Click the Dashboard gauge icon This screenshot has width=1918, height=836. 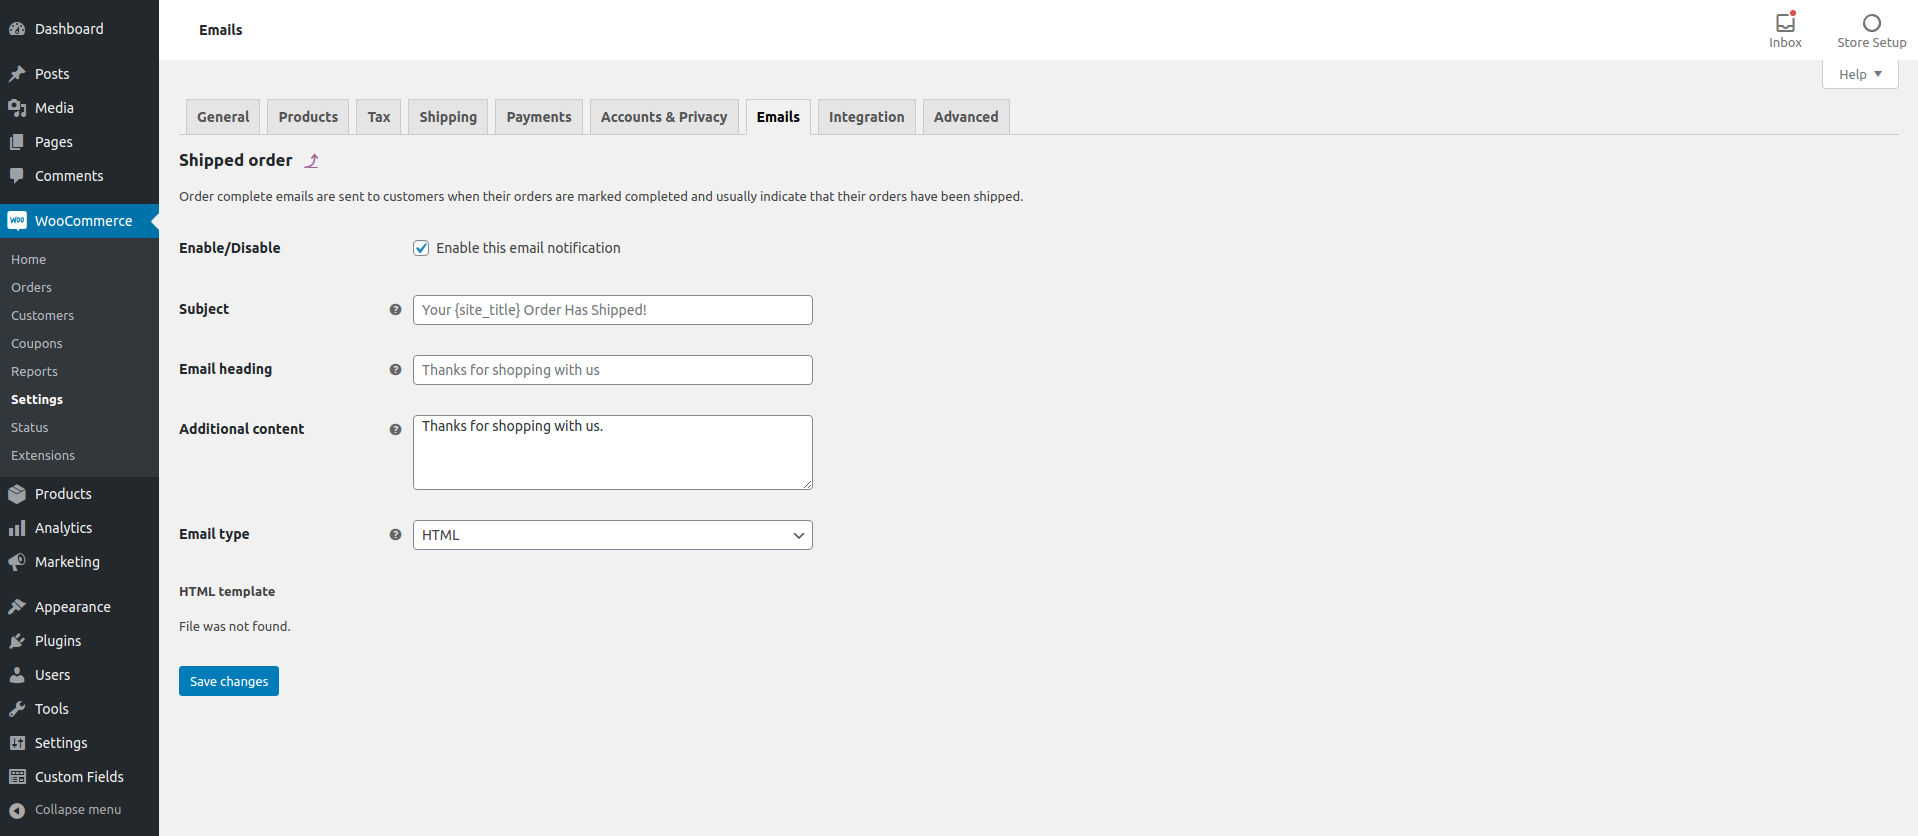[17, 29]
